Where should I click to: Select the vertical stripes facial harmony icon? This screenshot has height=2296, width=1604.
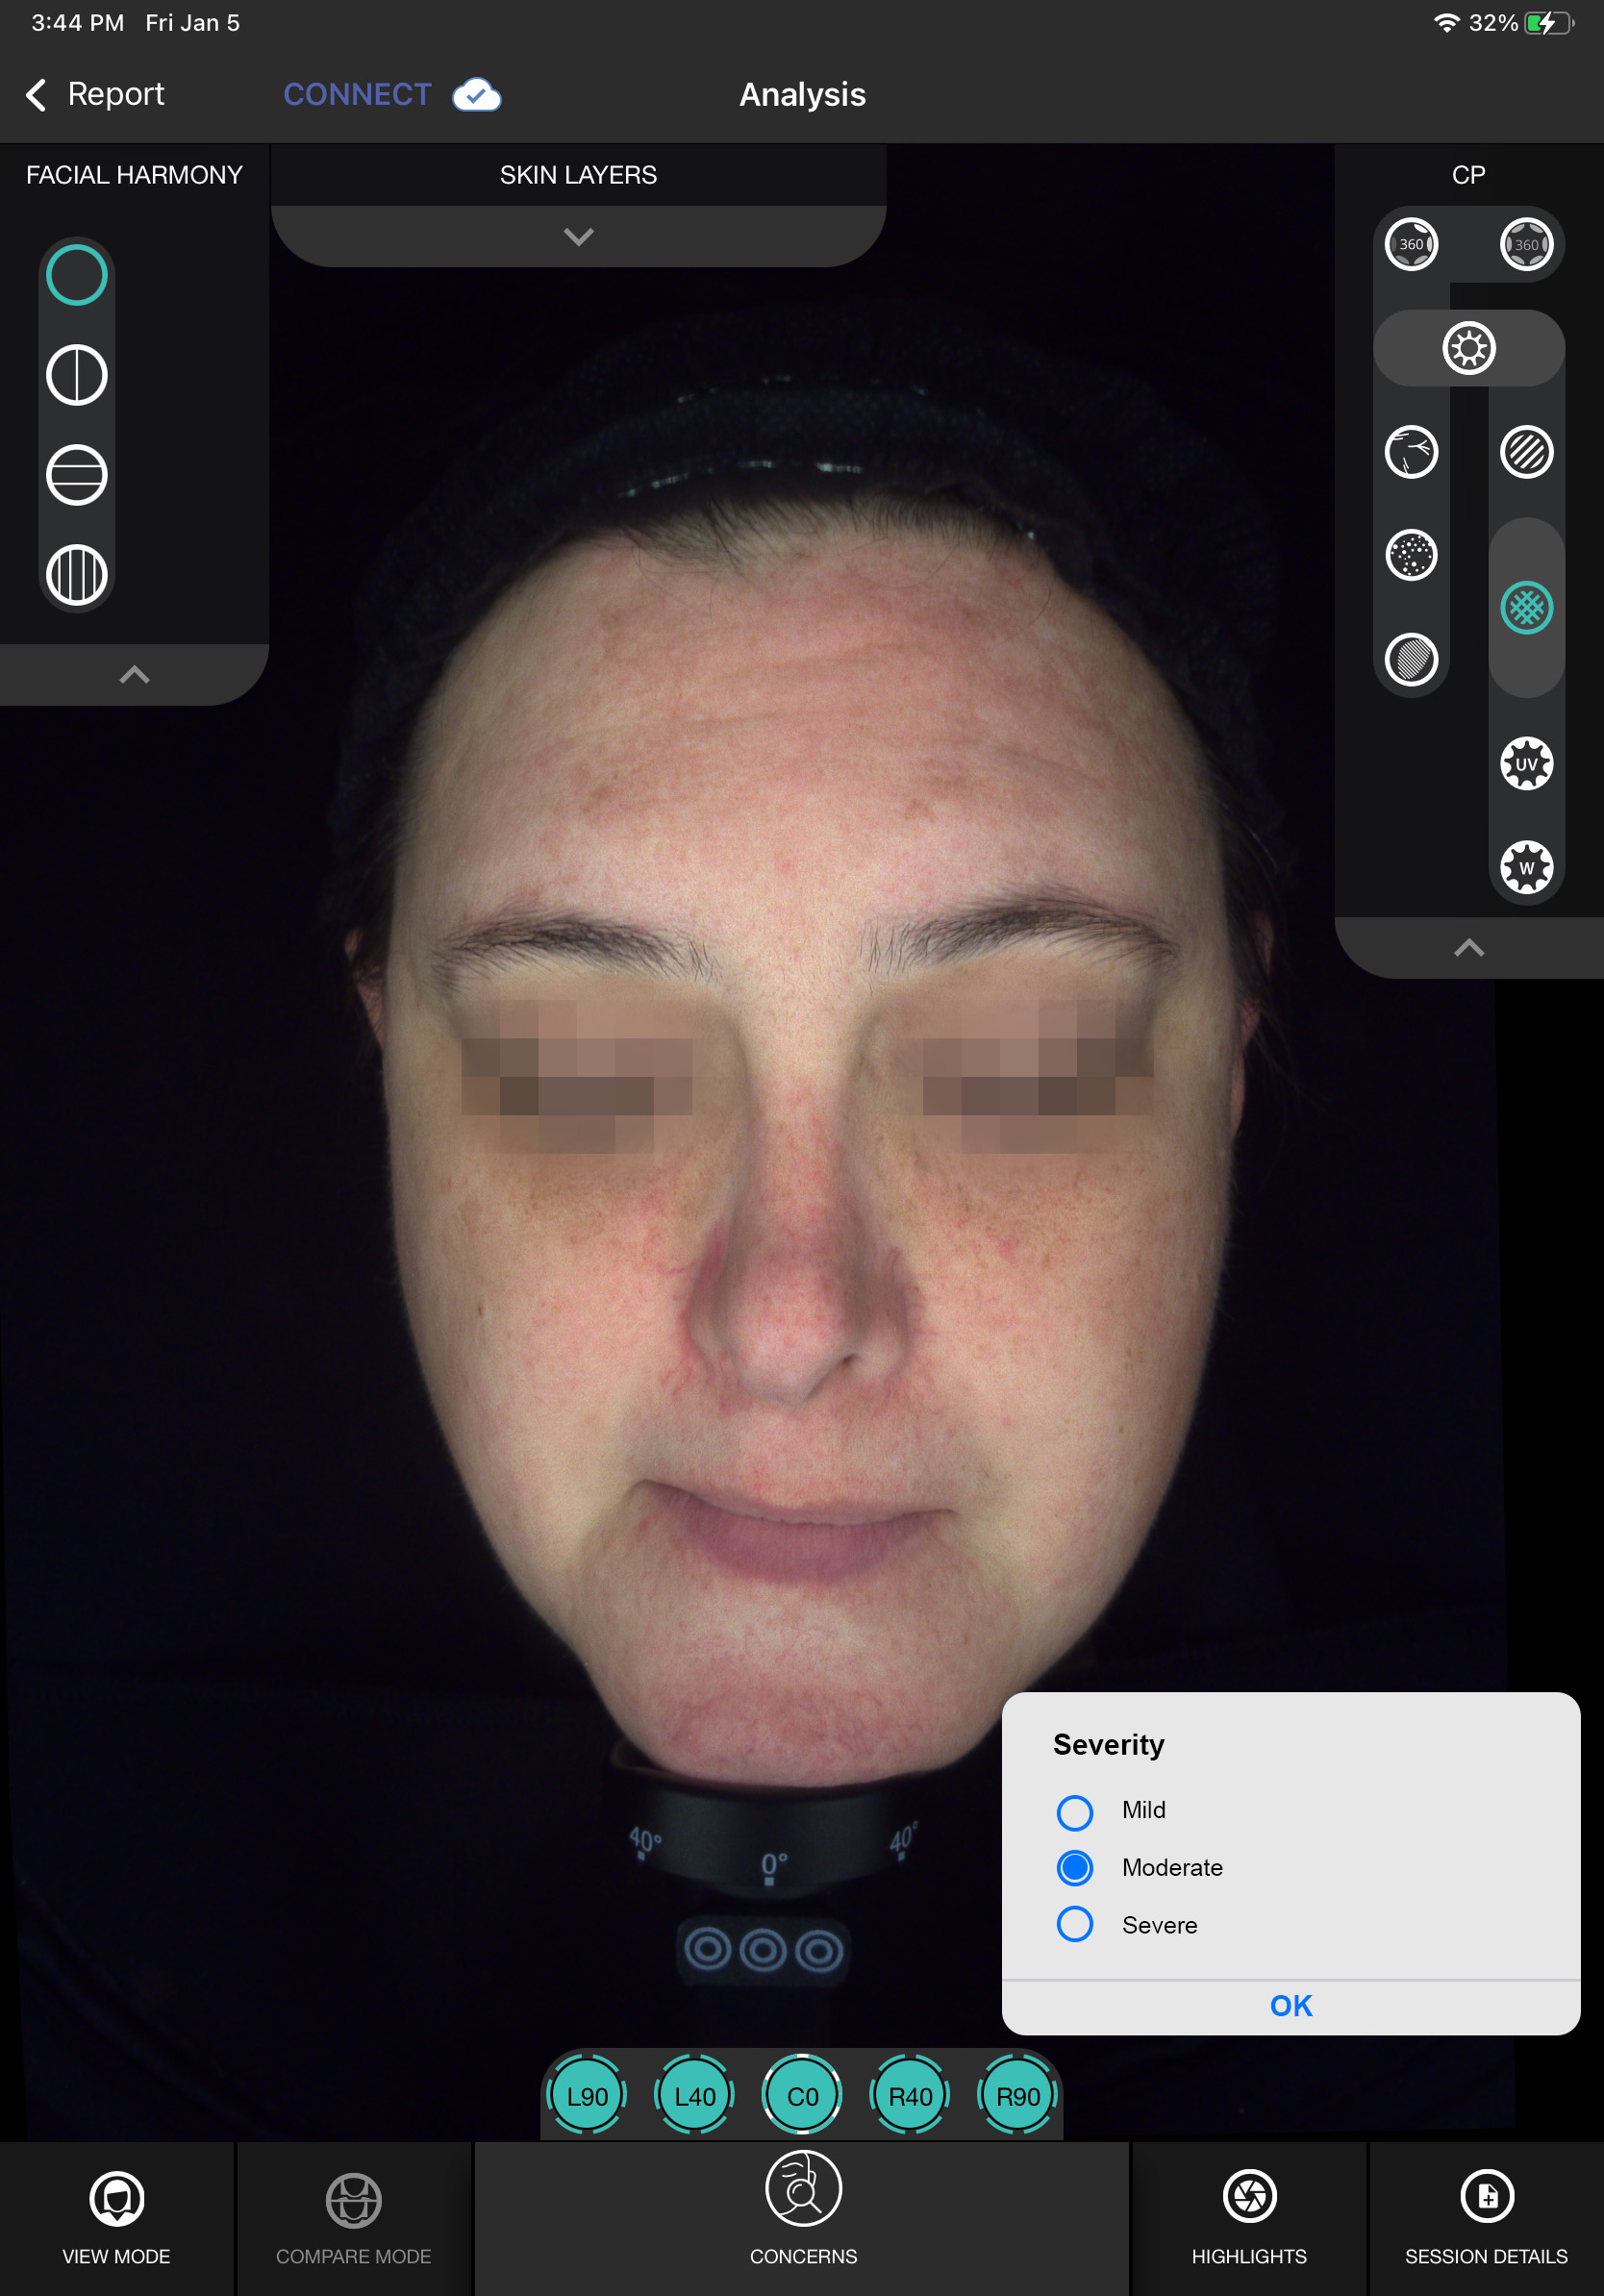click(x=77, y=575)
